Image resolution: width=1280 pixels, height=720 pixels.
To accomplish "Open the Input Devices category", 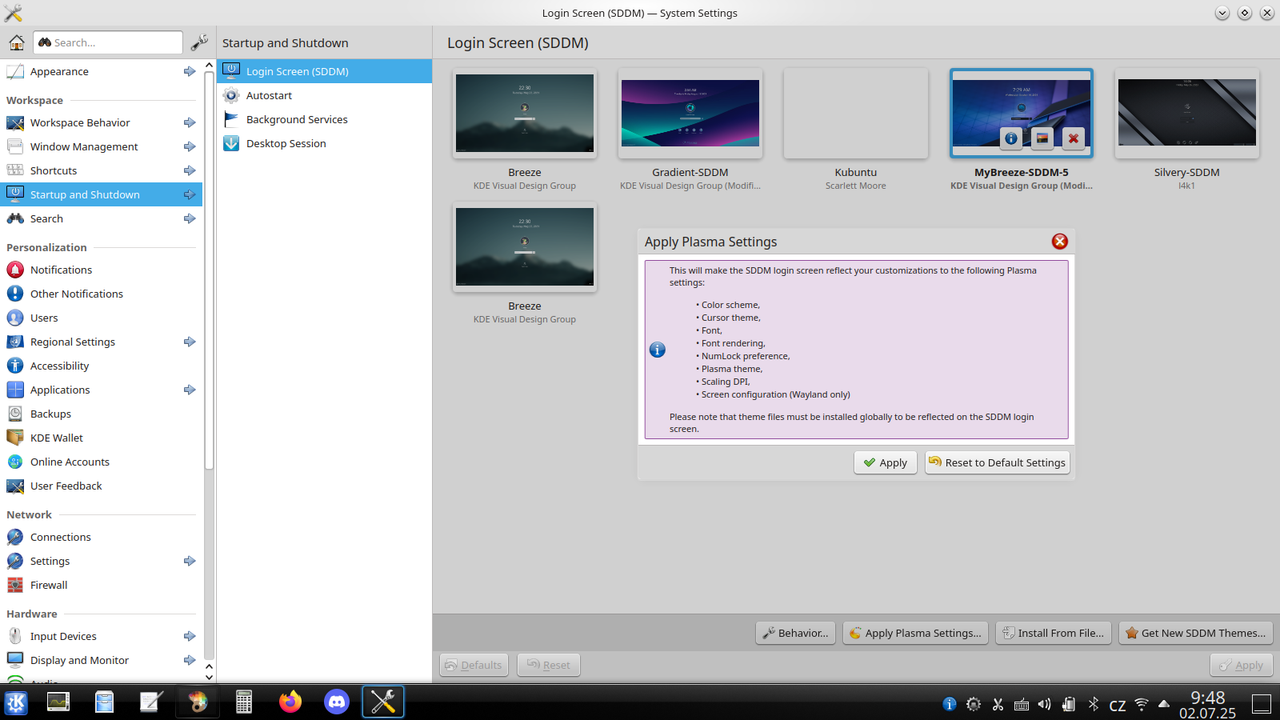I will (x=101, y=635).
